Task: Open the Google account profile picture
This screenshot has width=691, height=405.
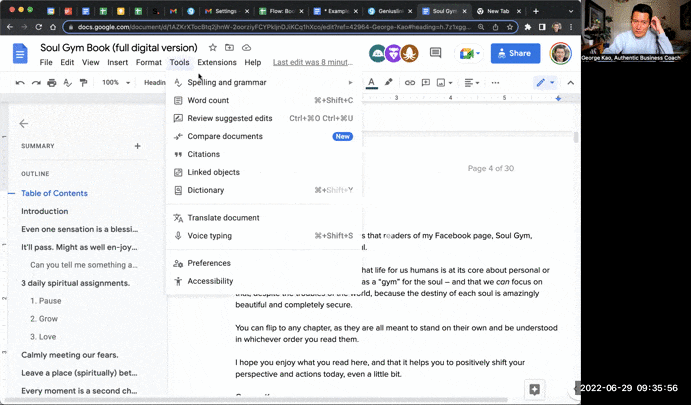Action: coord(561,53)
